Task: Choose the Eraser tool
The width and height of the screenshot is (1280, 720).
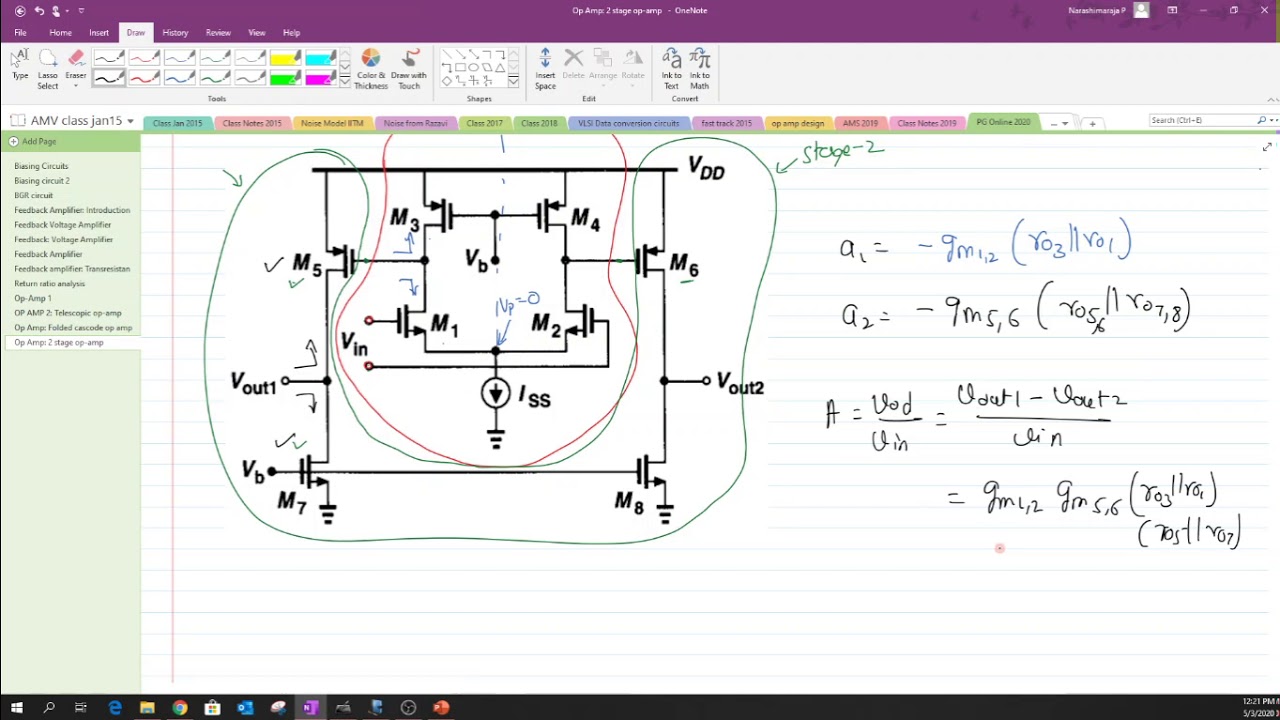Action: tap(76, 65)
